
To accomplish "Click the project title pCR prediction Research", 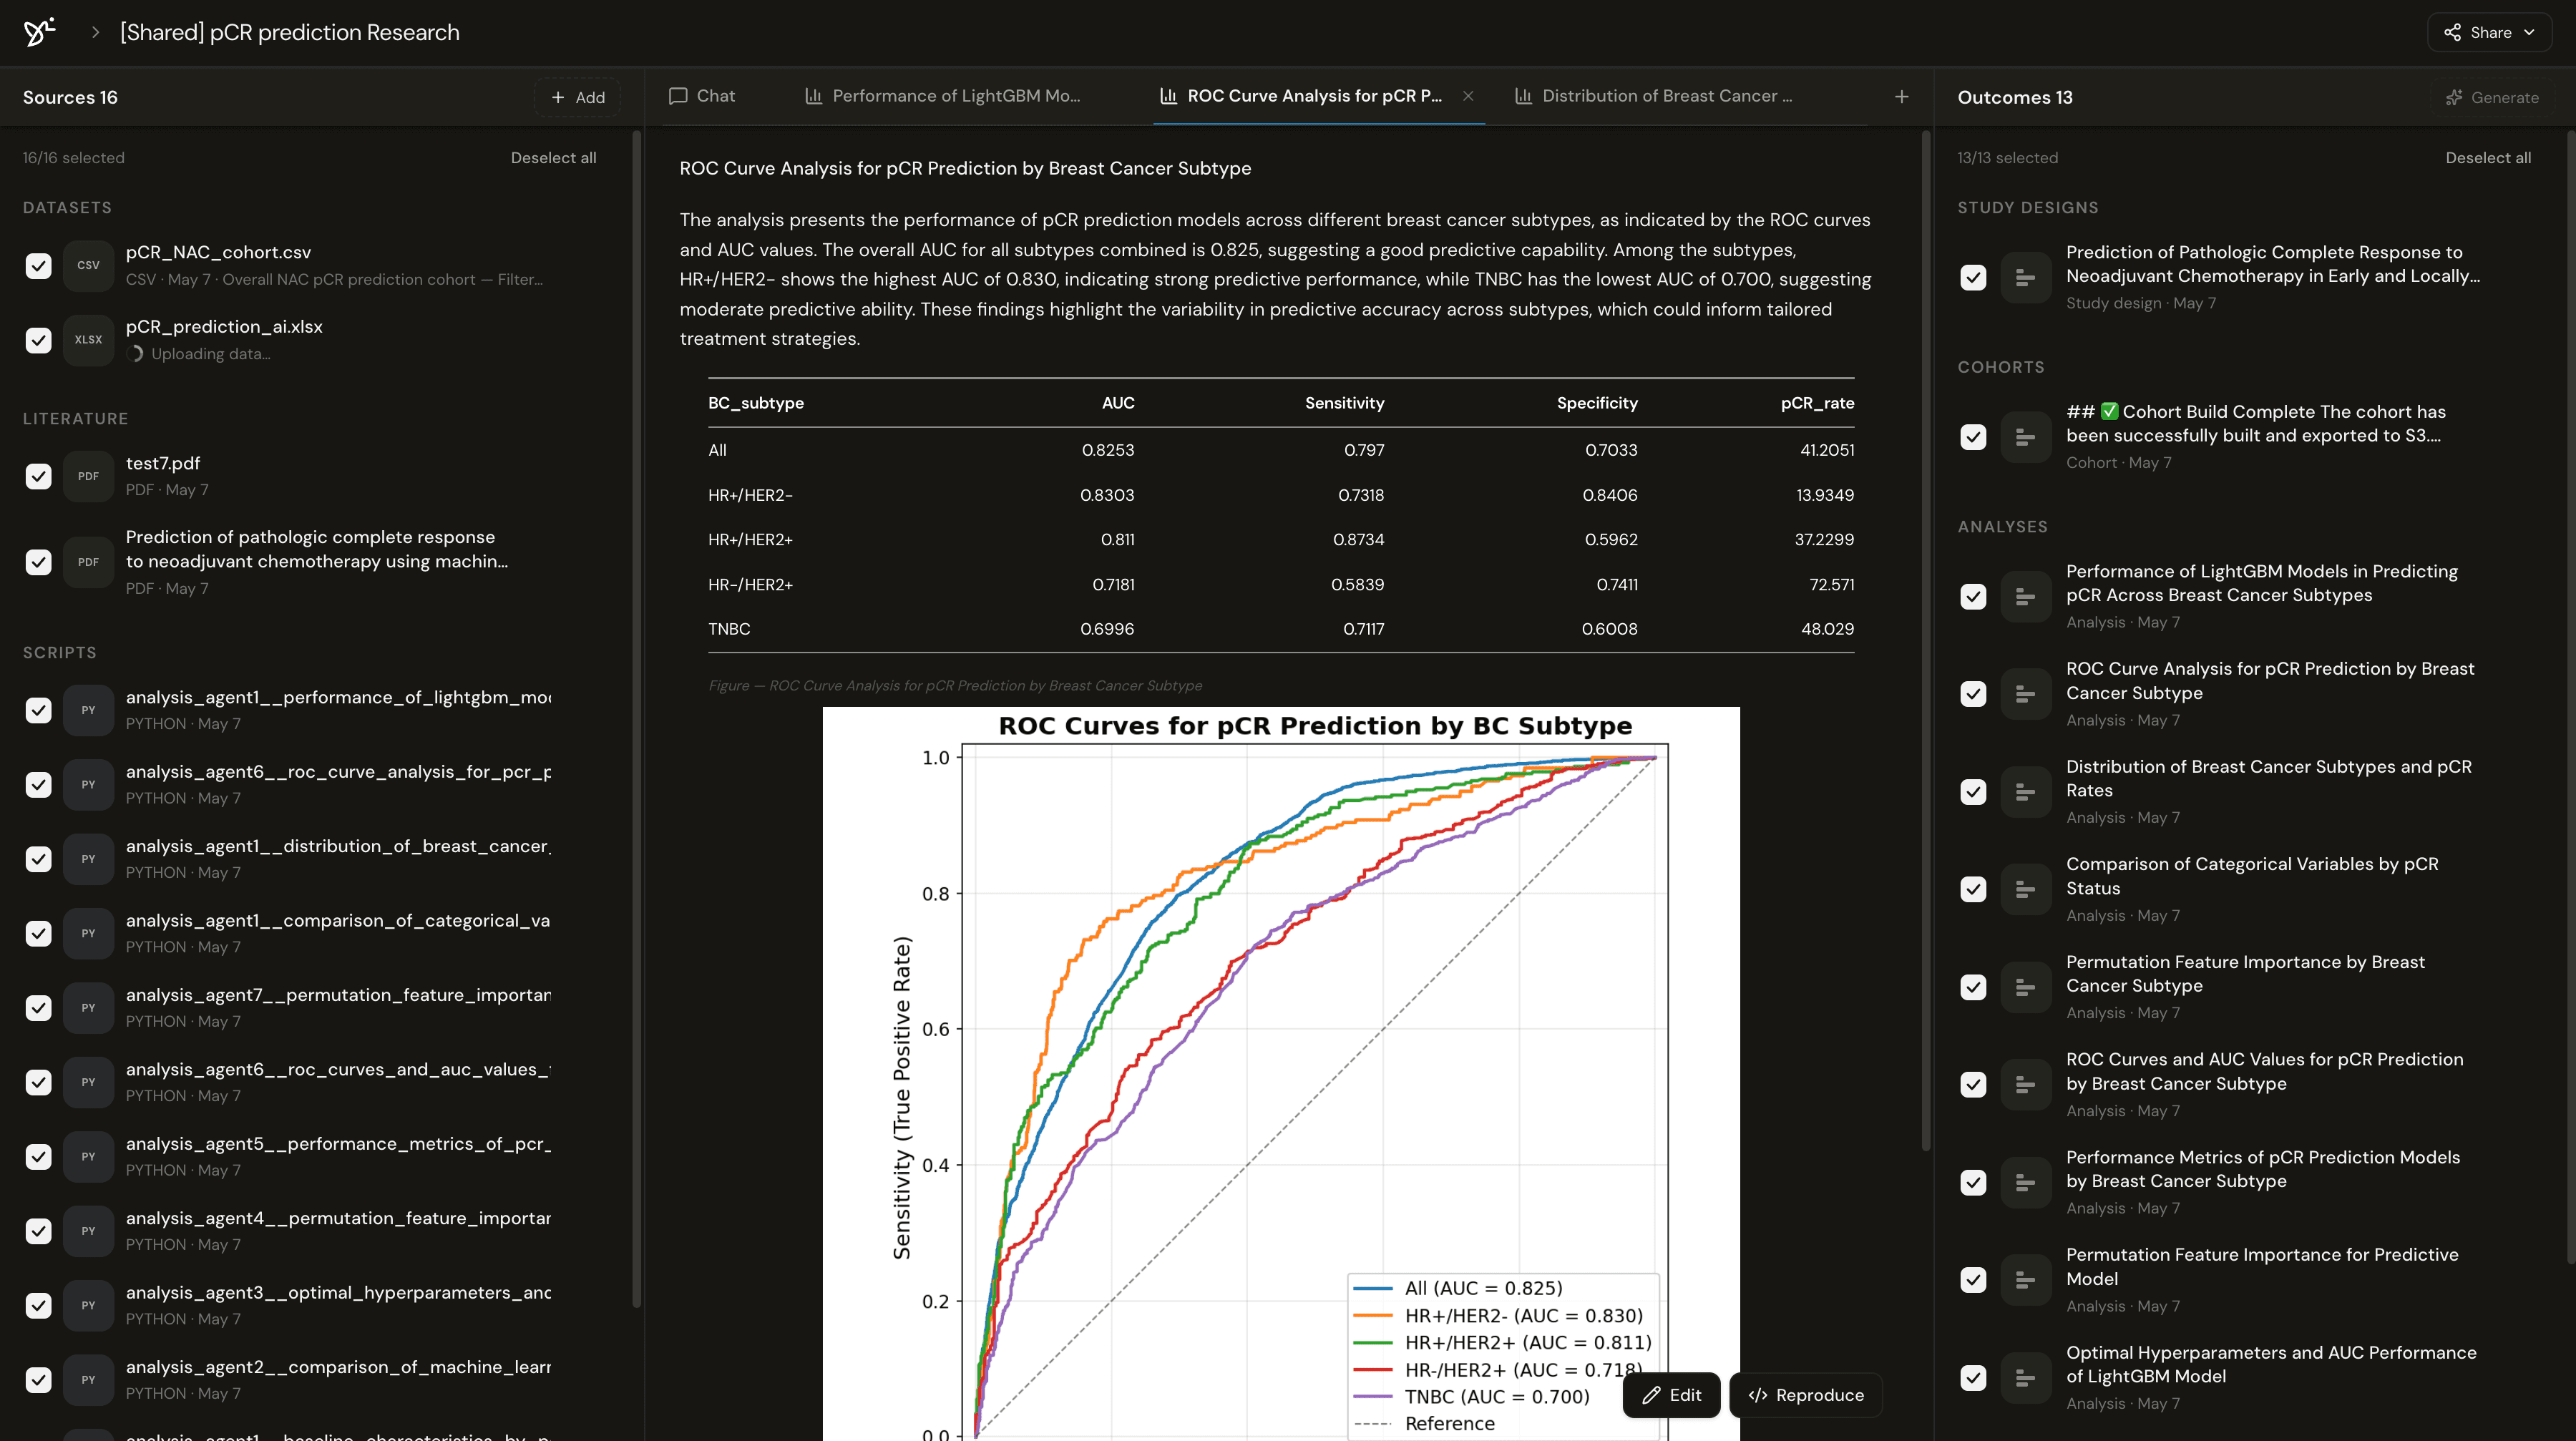I will (290, 32).
